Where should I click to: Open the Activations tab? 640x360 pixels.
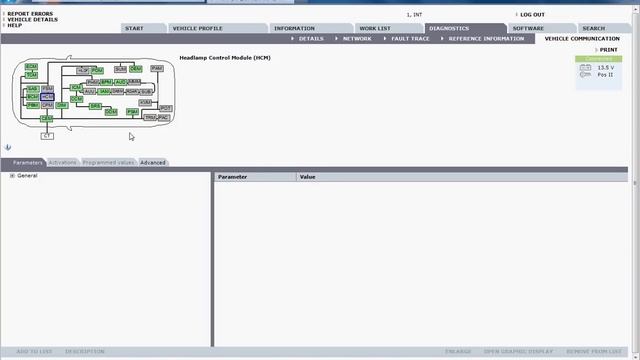click(62, 162)
